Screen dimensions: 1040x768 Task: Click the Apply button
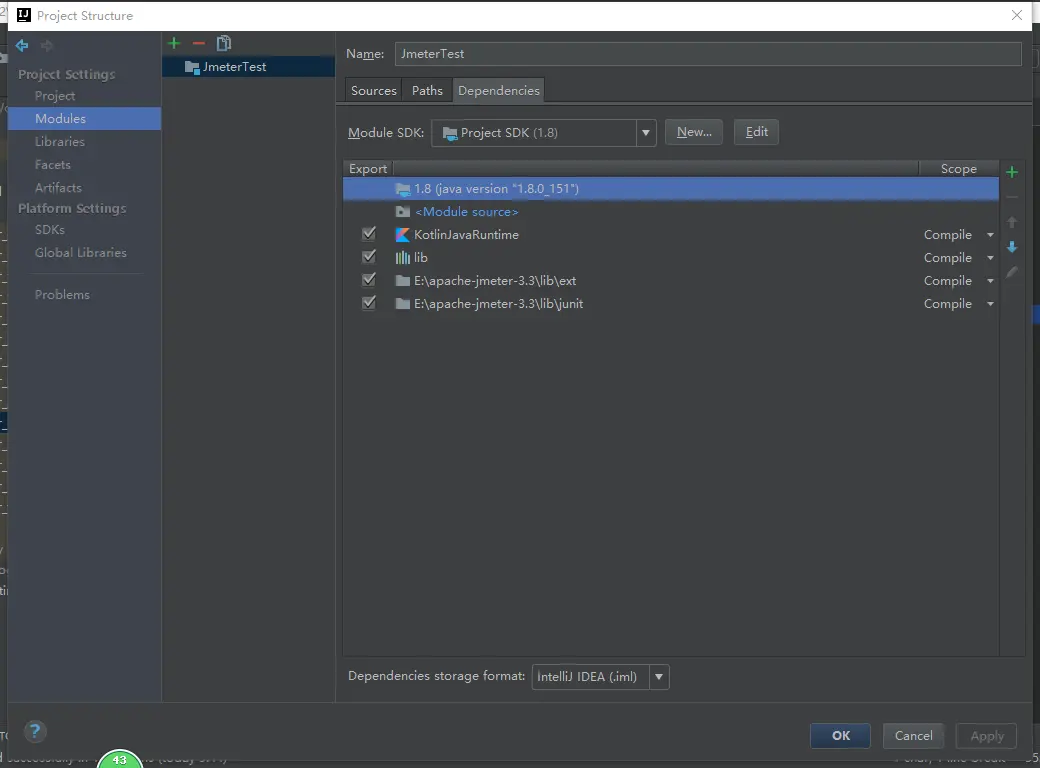pos(986,736)
